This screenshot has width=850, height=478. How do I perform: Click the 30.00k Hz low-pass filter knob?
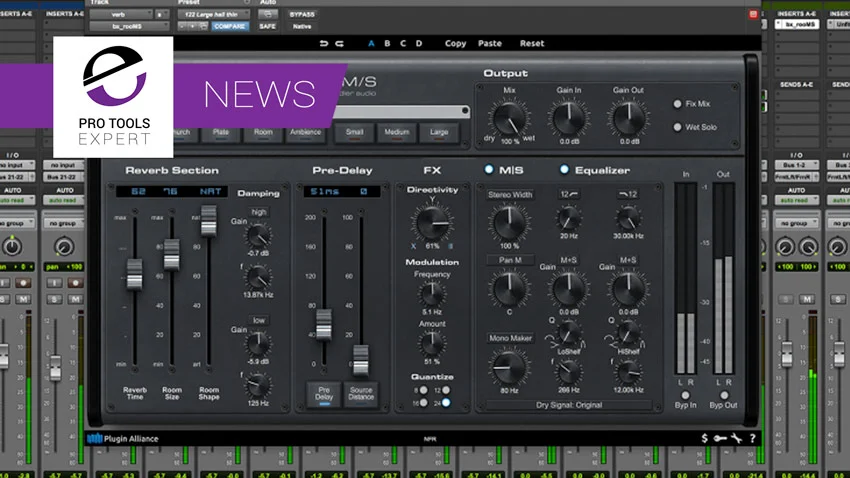click(628, 218)
